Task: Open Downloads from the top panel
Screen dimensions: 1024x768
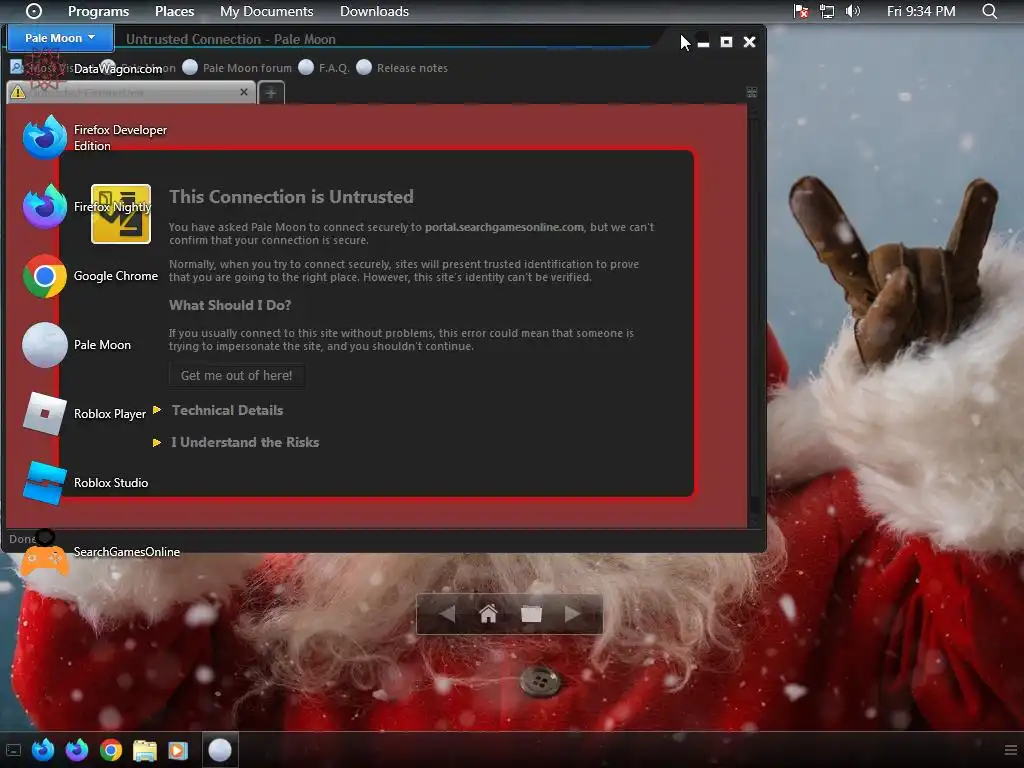Action: (374, 11)
